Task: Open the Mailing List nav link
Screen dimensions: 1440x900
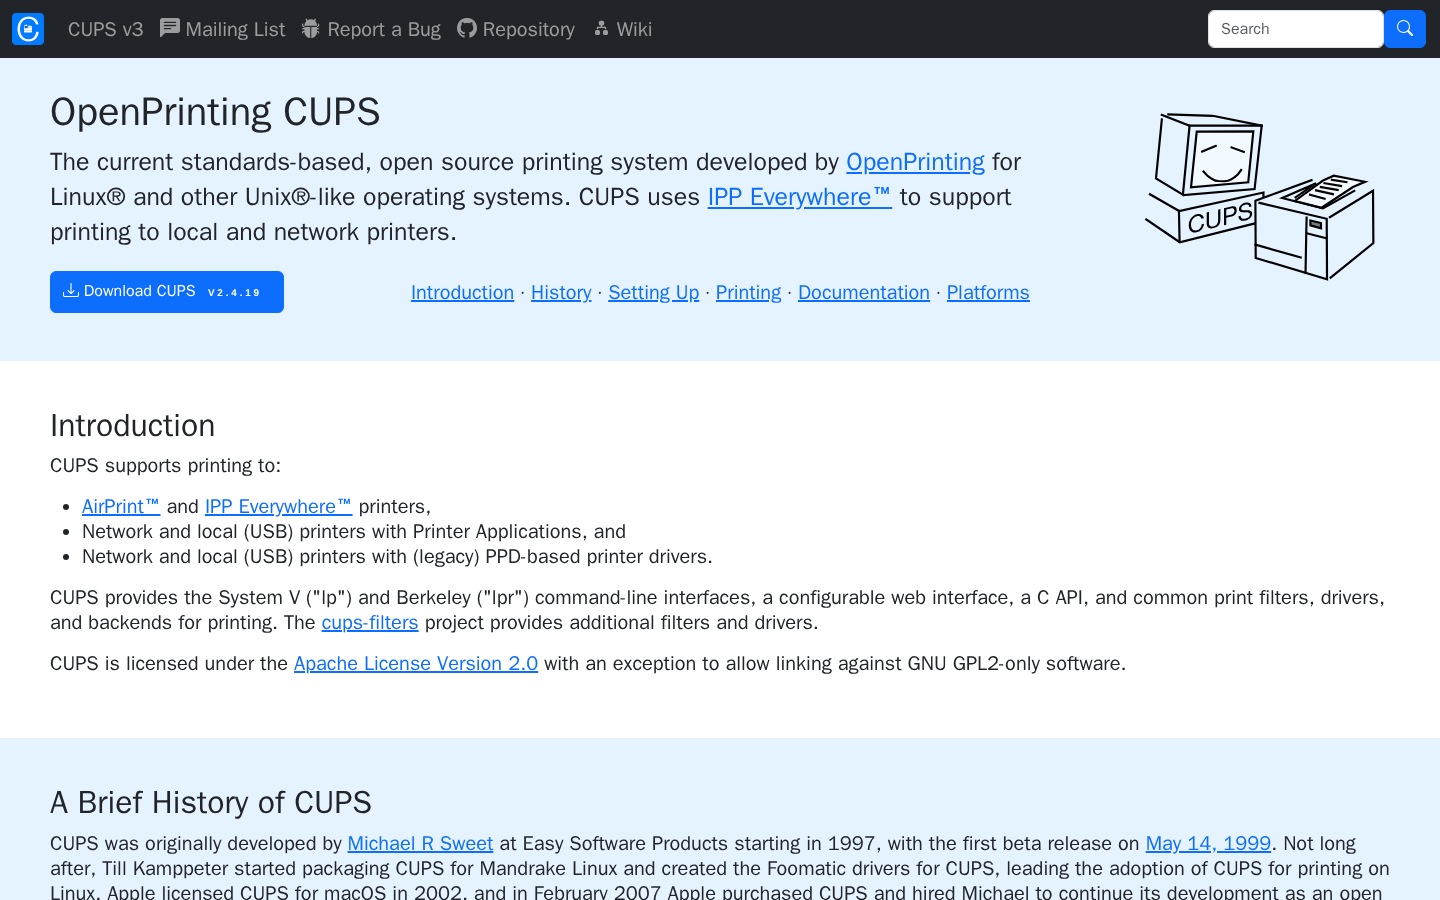Action: click(222, 29)
